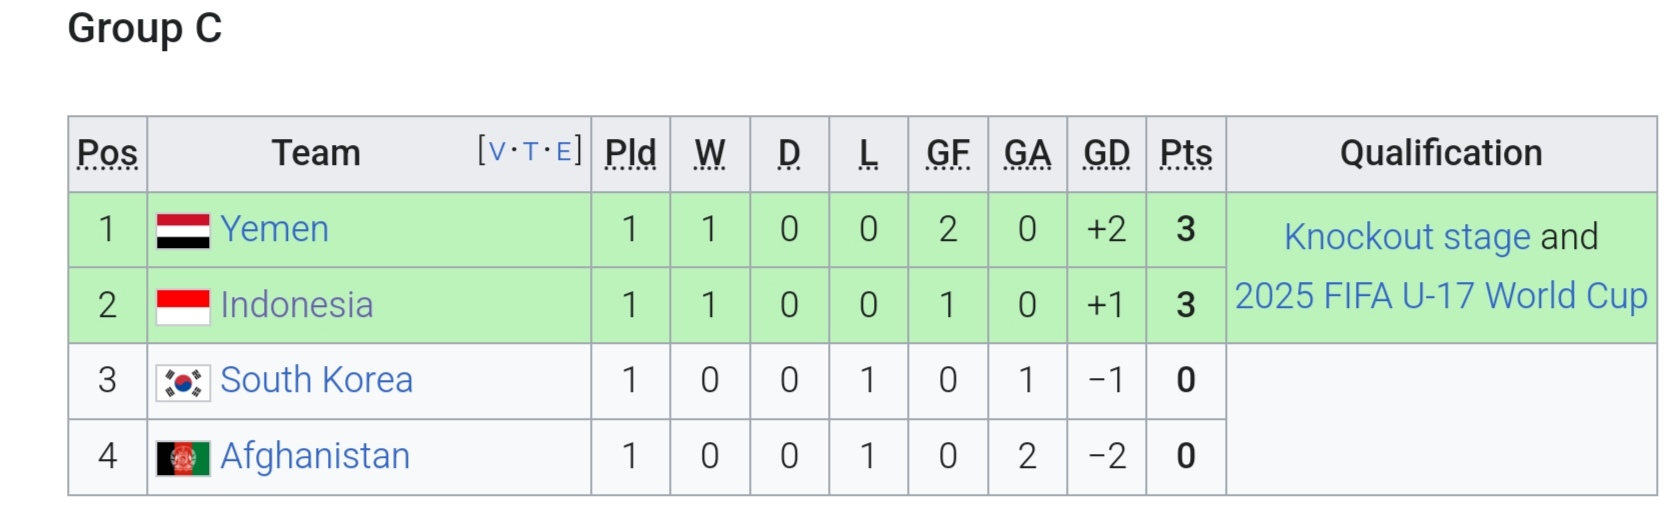
Task: Open the Indonesia team link
Action: pyautogui.click(x=297, y=305)
